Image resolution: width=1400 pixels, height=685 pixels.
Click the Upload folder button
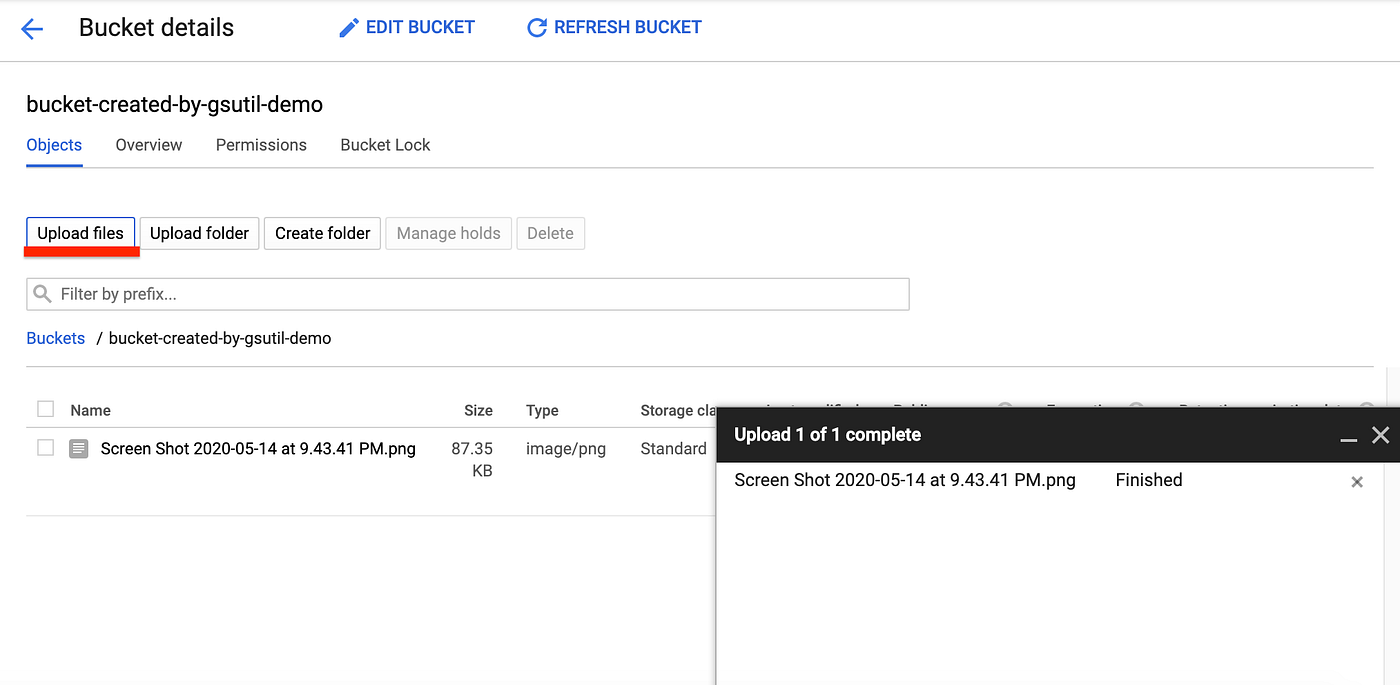[x=199, y=233]
